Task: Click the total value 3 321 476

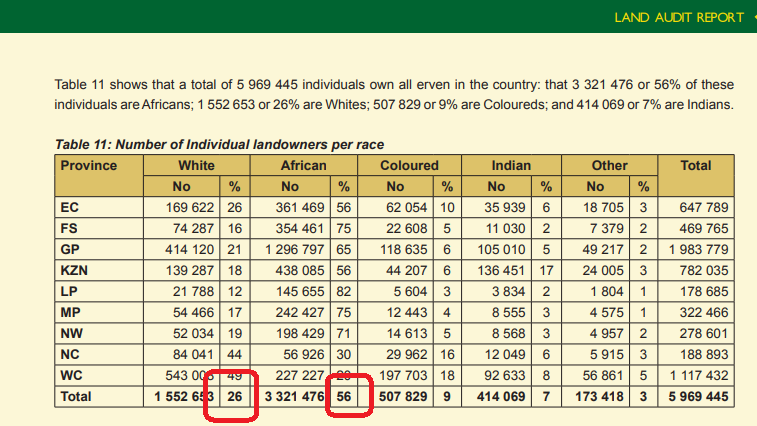Action: click(294, 397)
